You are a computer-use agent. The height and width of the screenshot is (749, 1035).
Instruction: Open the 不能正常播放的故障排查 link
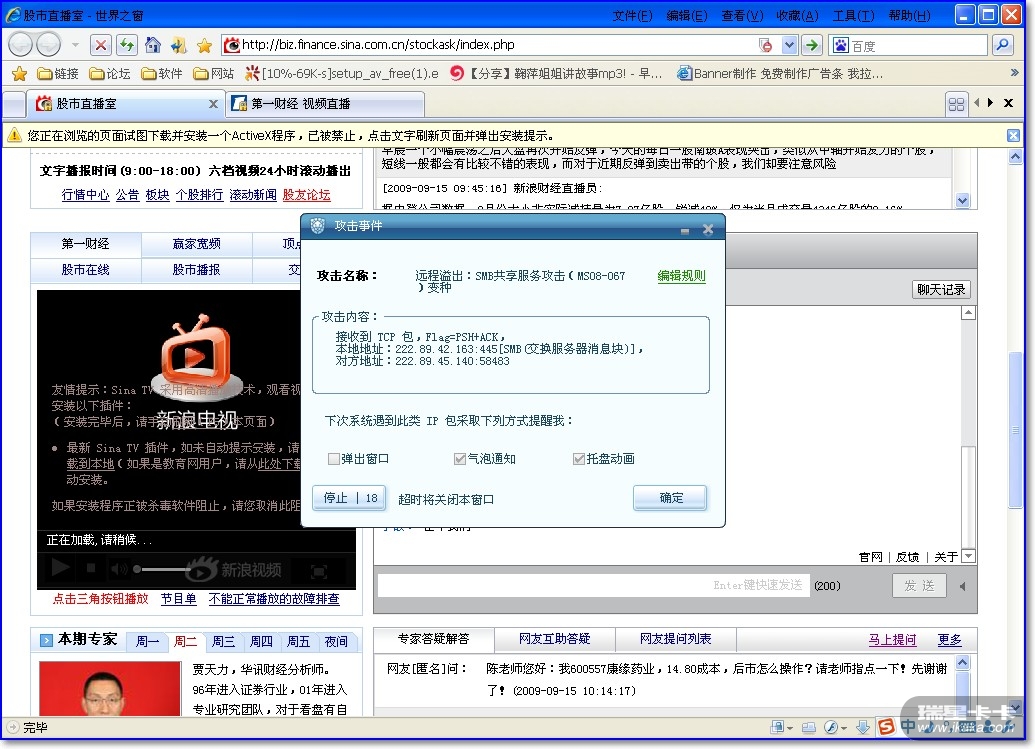pos(274,599)
